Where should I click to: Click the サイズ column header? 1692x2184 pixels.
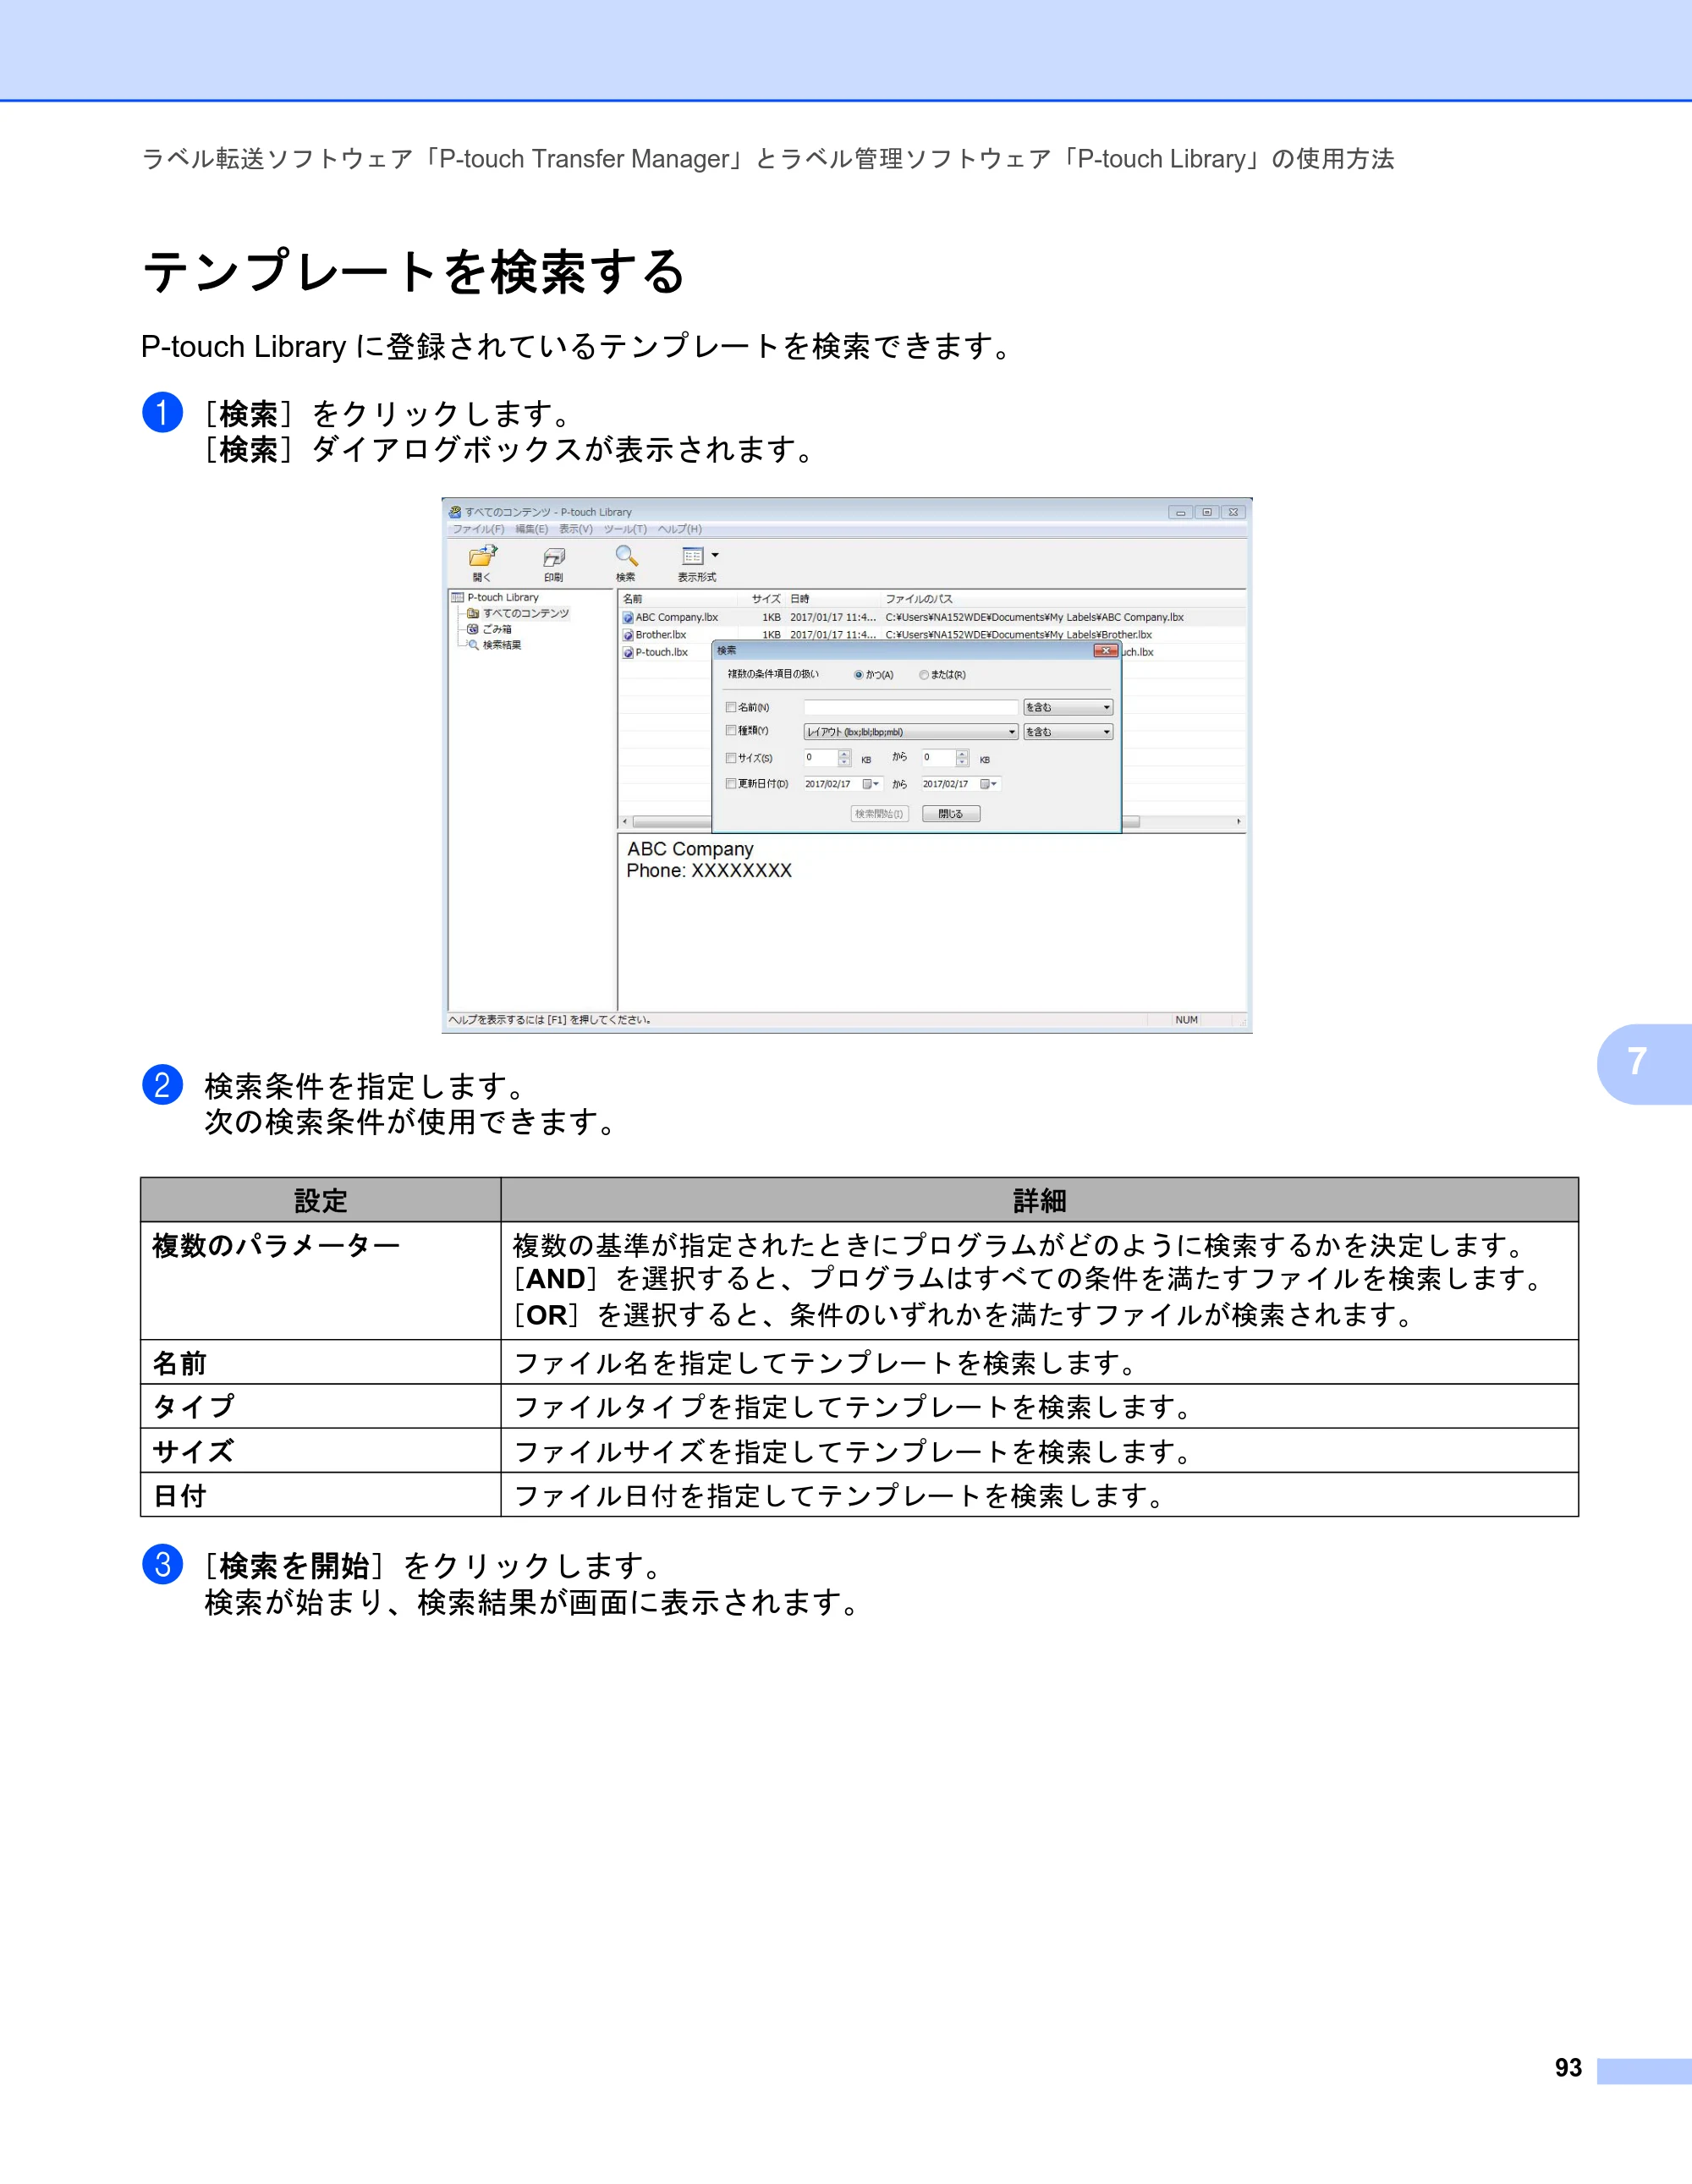766,599
